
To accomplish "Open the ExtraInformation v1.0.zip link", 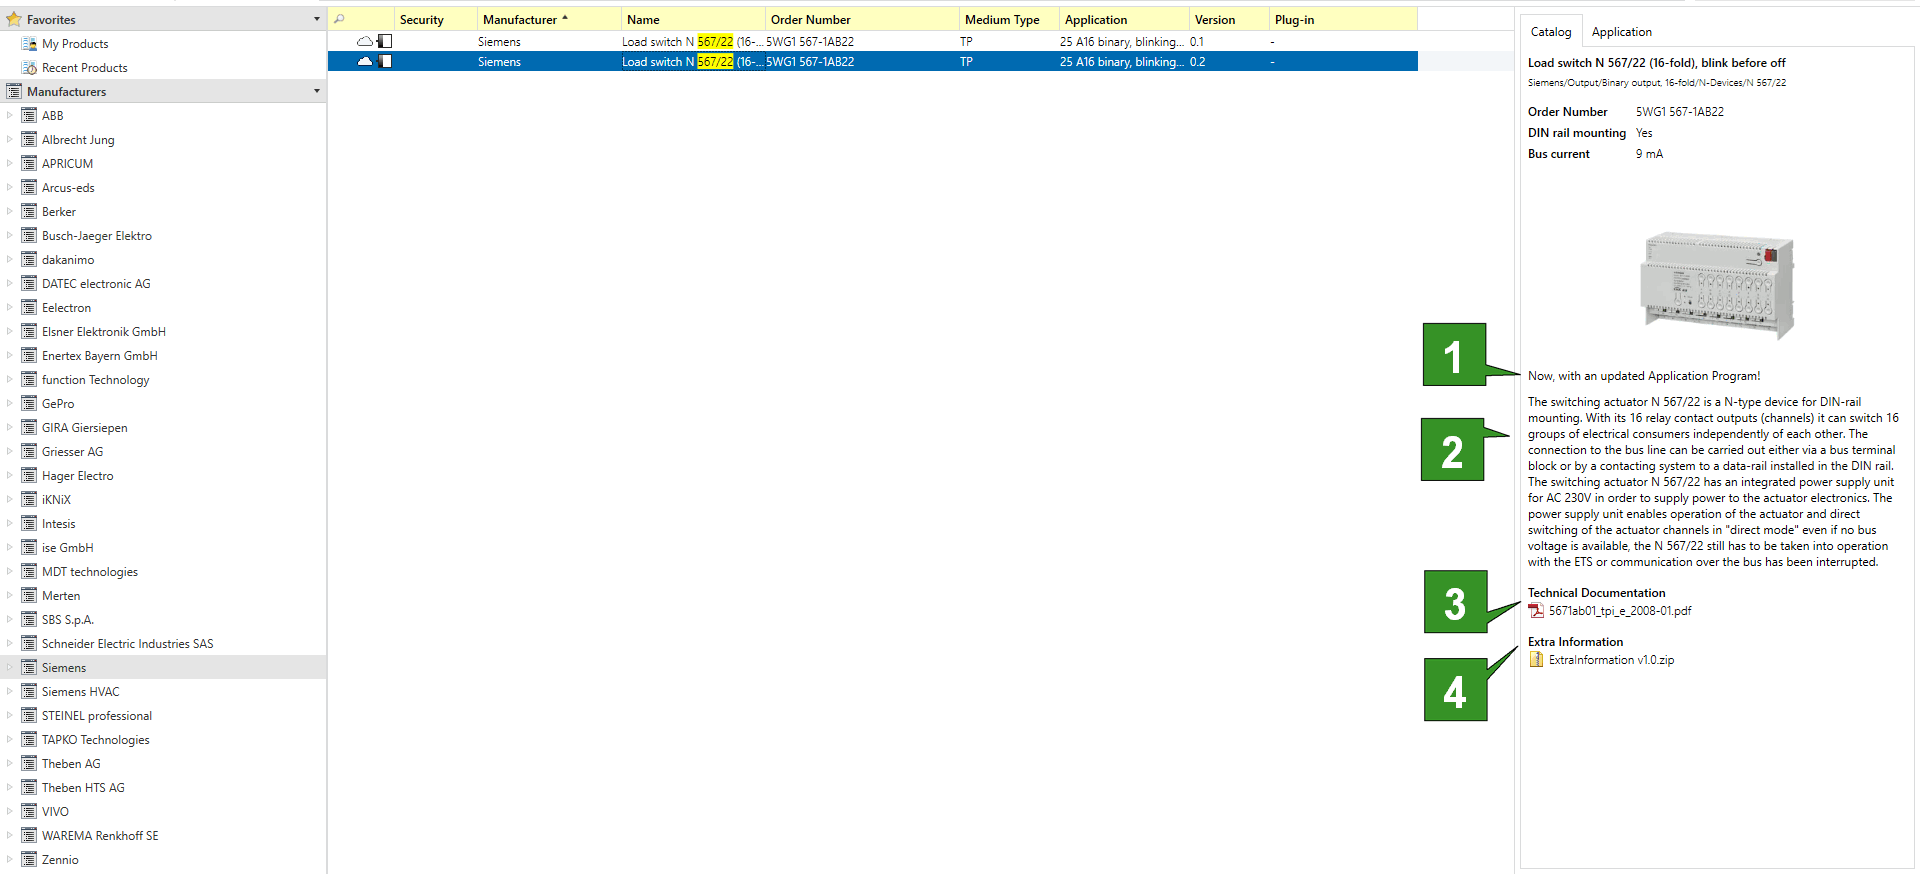I will 1610,660.
